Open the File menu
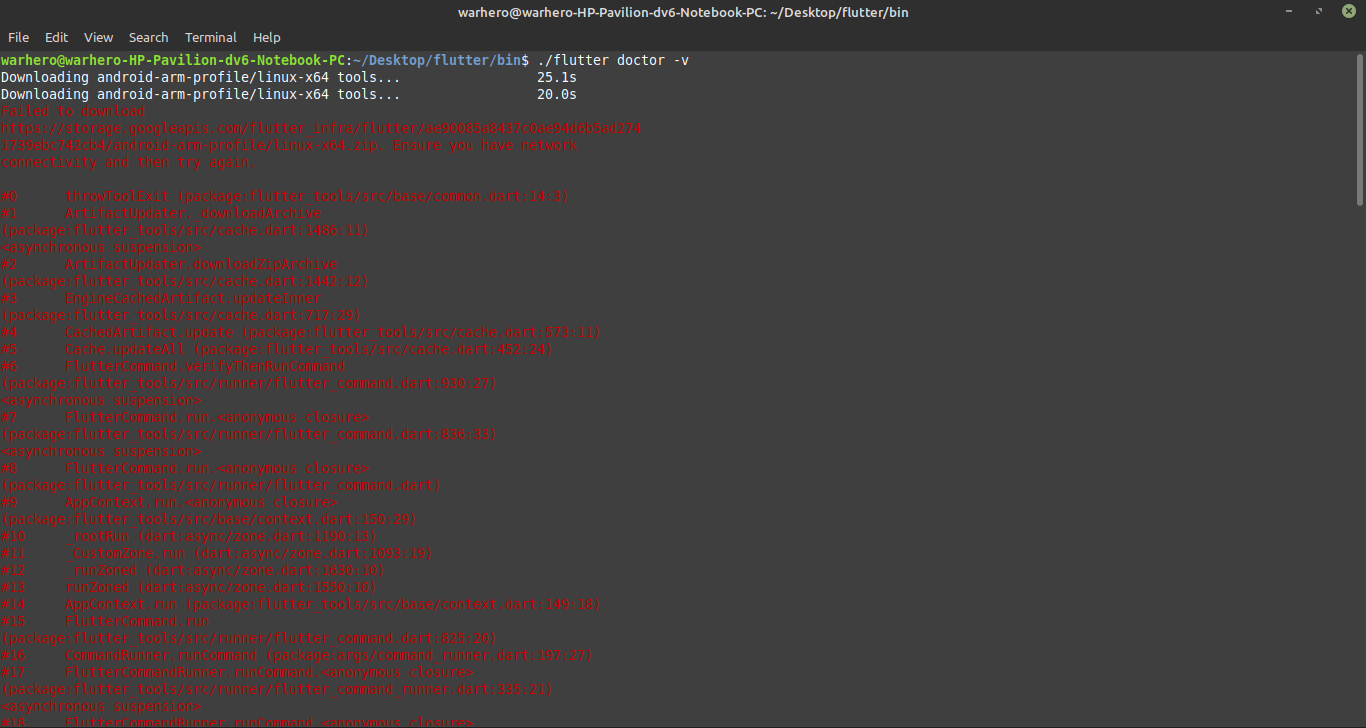Viewport: 1366px width, 728px height. pos(18,37)
